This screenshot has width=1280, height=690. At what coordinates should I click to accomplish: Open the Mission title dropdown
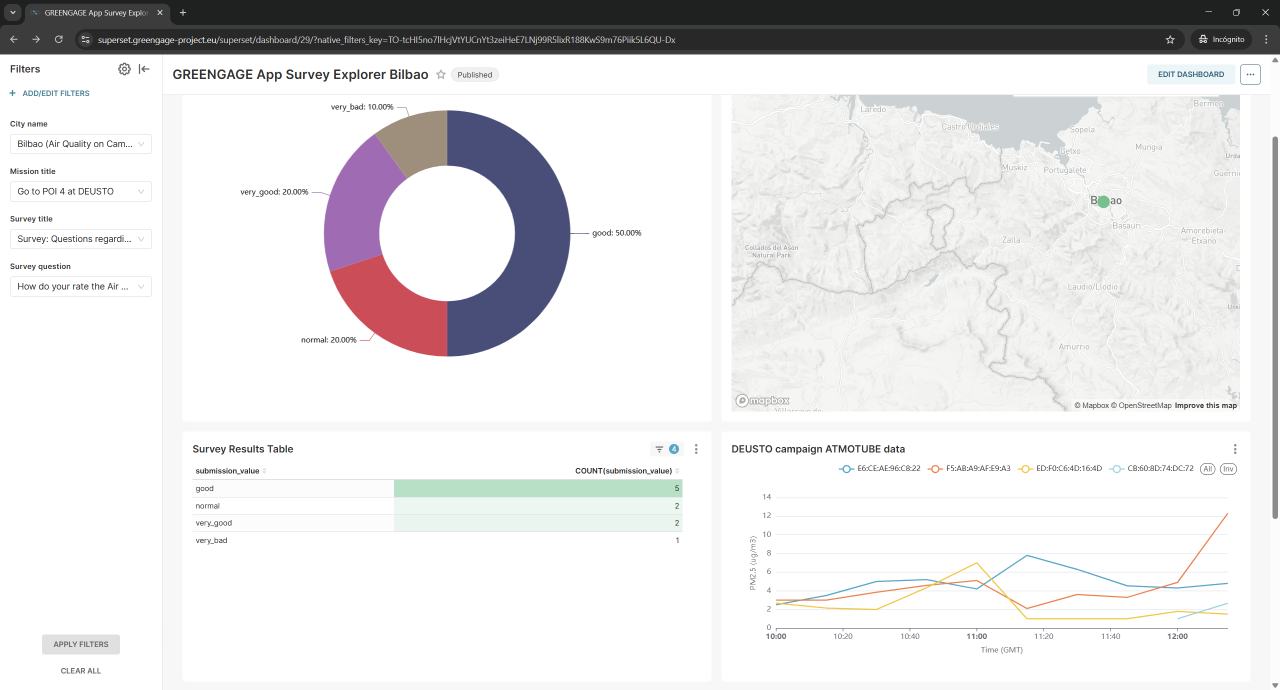(81, 191)
